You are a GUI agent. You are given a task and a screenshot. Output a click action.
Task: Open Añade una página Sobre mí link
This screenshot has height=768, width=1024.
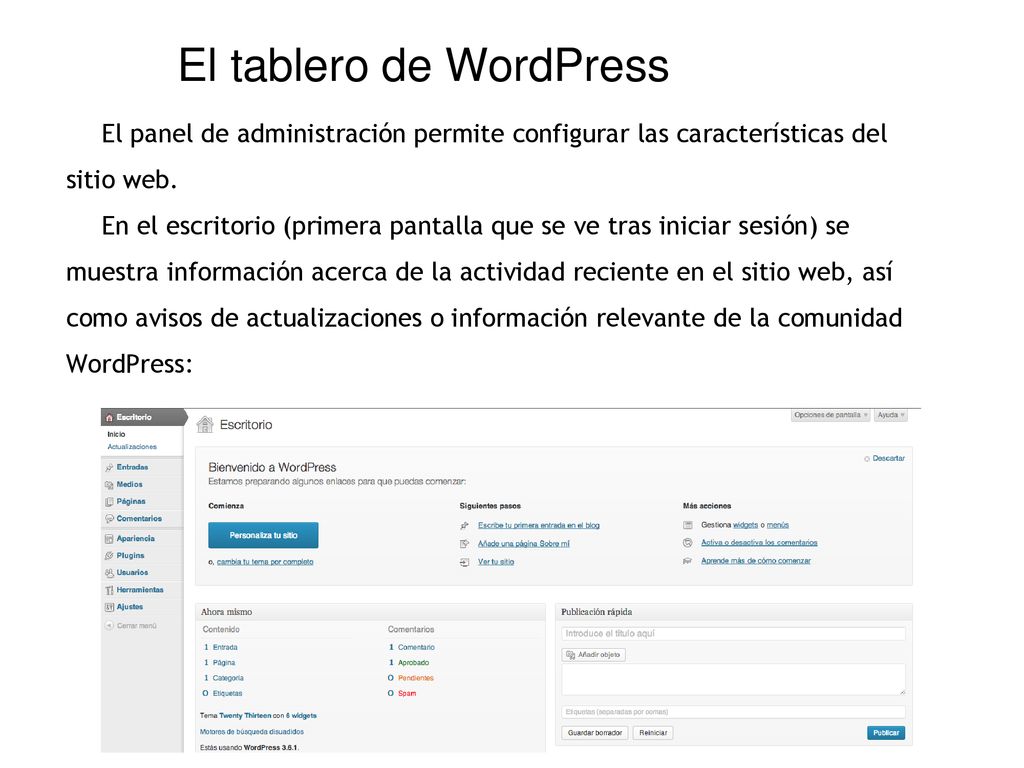coord(524,544)
